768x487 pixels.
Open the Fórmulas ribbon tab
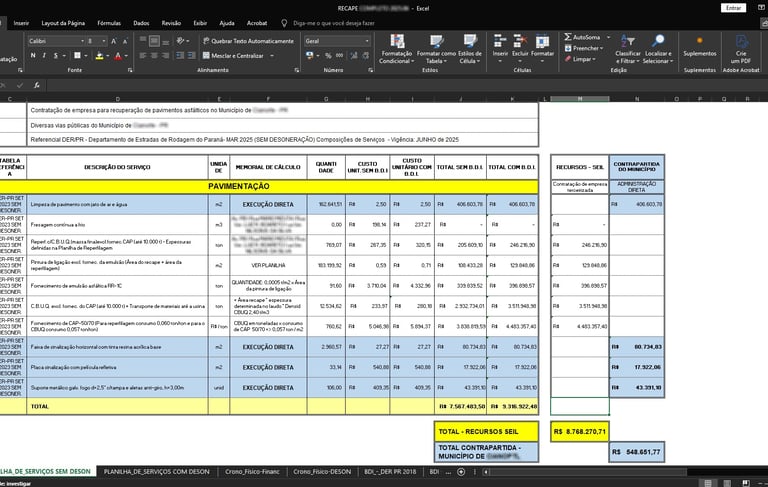[109, 22]
